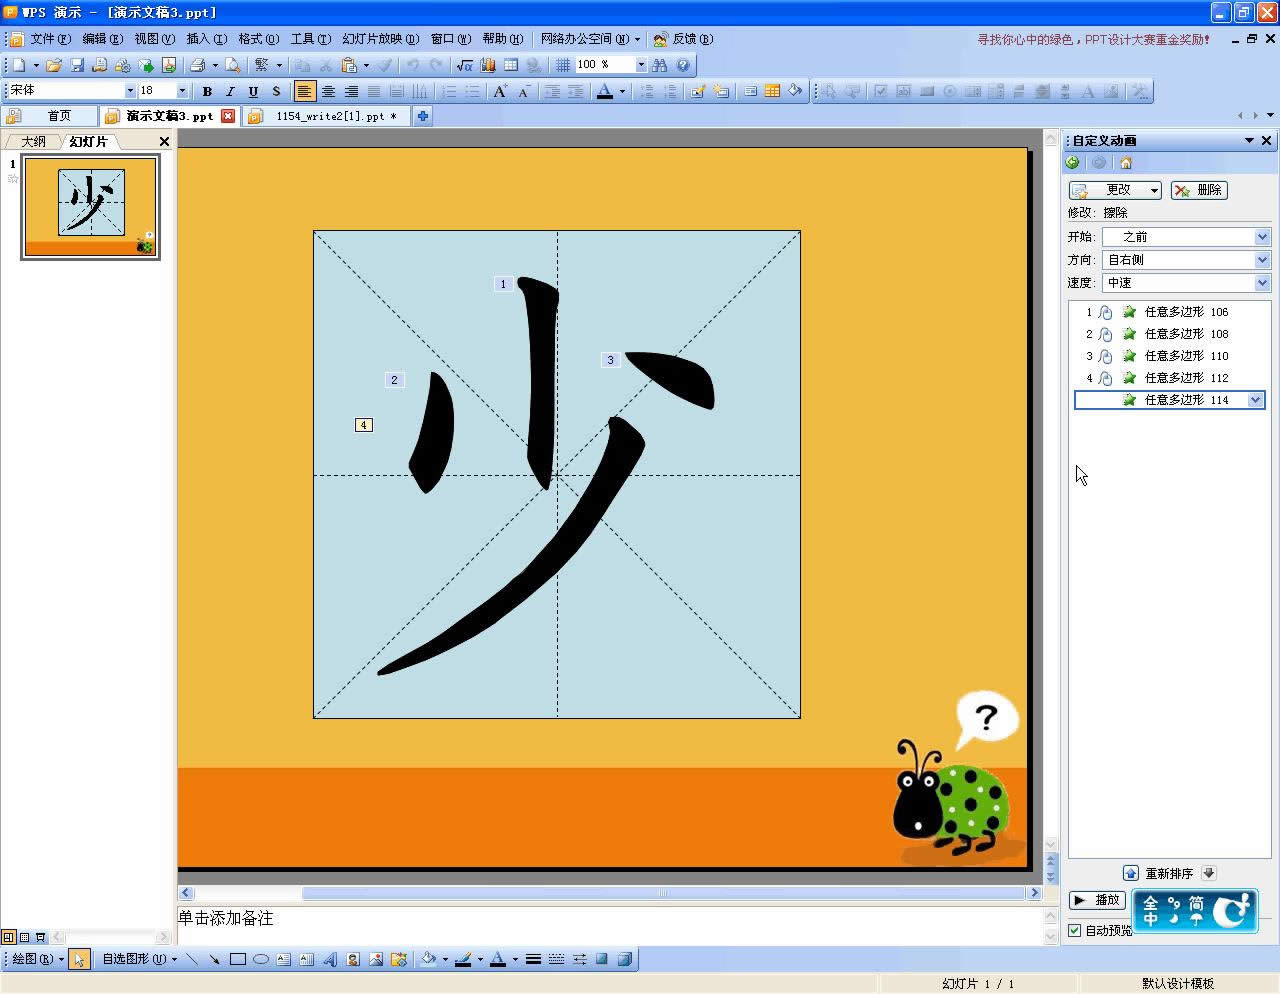Click the Find binoculars icon
1280x994 pixels.
tap(659, 65)
